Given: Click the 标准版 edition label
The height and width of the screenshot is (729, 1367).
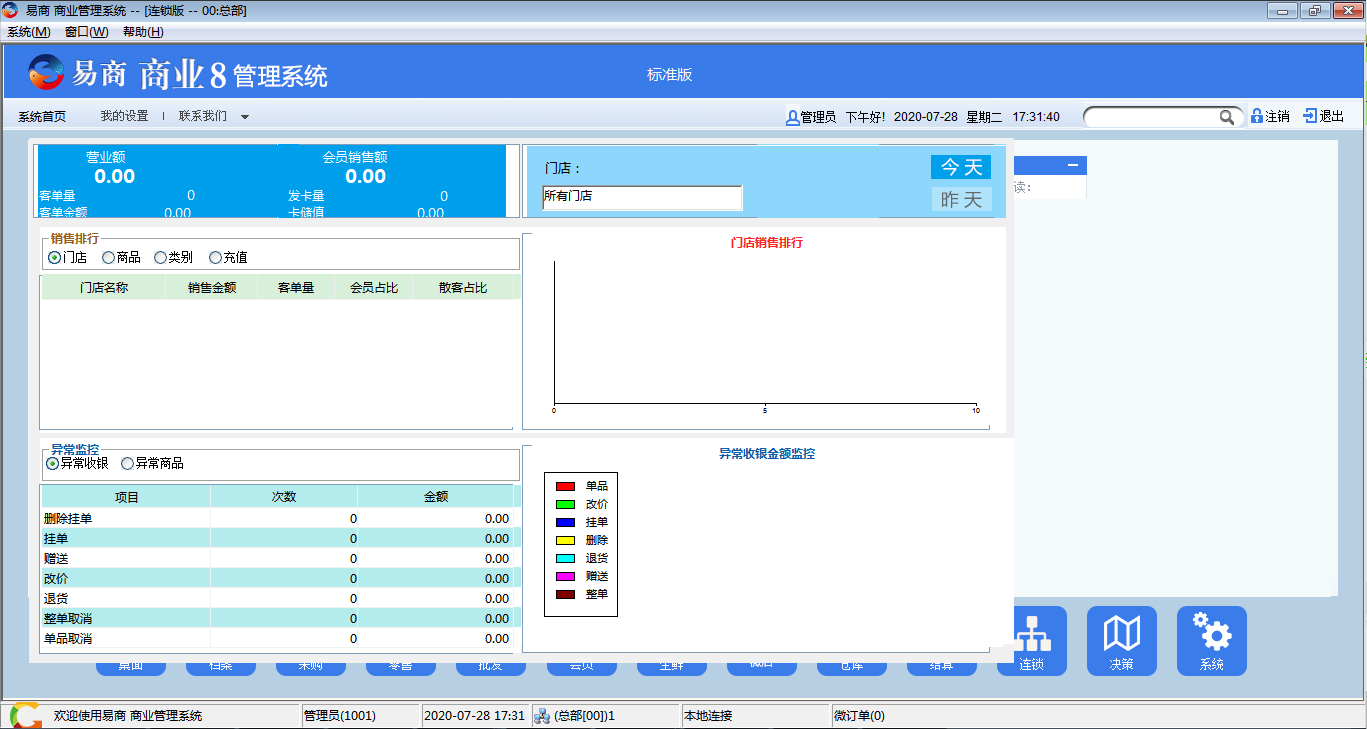Looking at the screenshot, I should coord(670,75).
